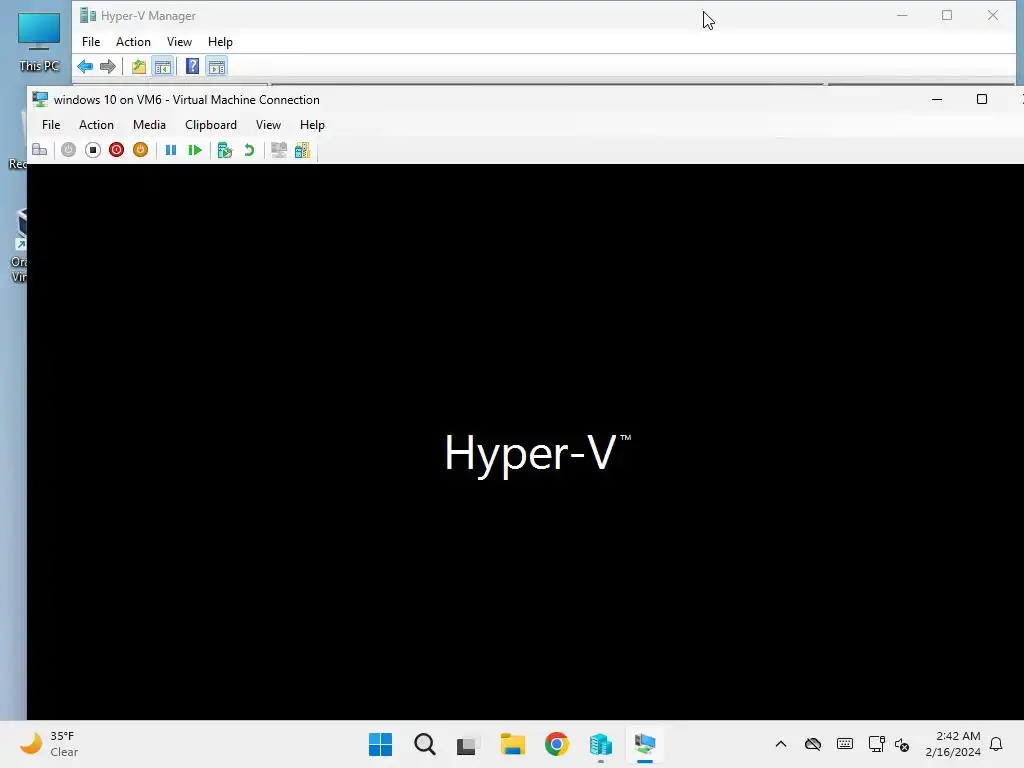Shut down the VM using red power icon
This screenshot has height=768, width=1024.
116,150
